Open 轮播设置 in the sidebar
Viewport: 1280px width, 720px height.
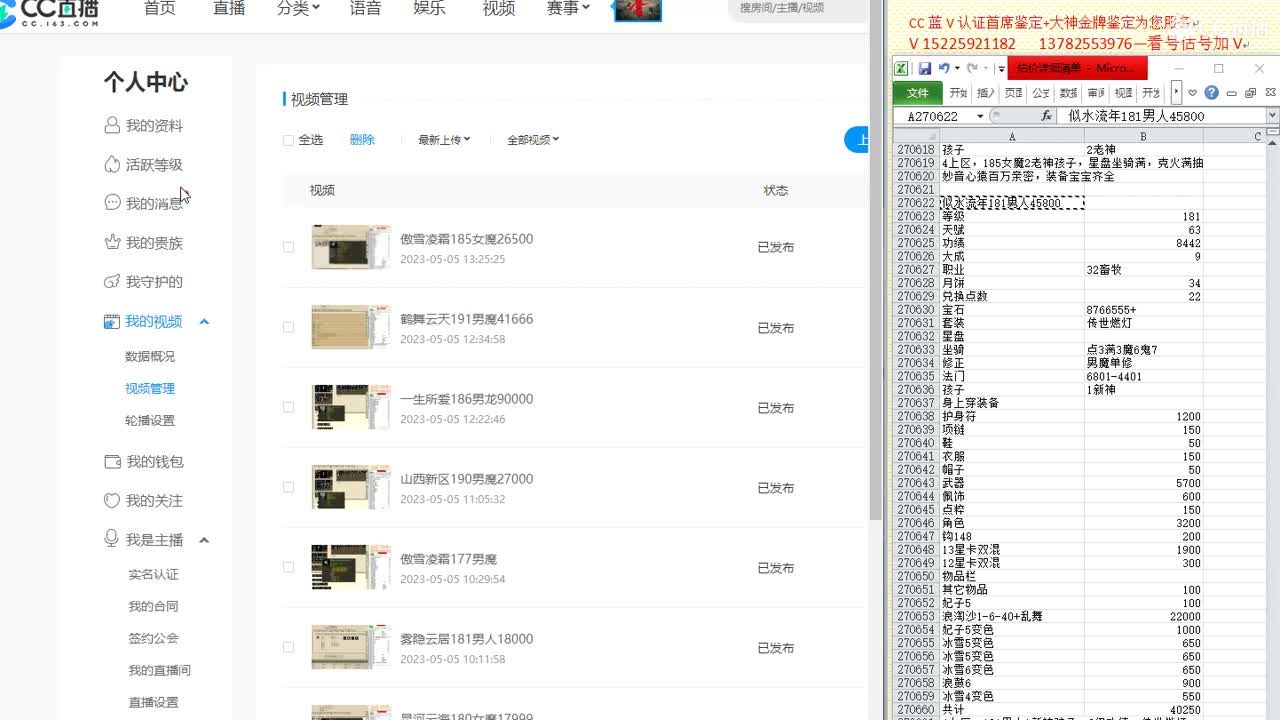click(x=150, y=420)
